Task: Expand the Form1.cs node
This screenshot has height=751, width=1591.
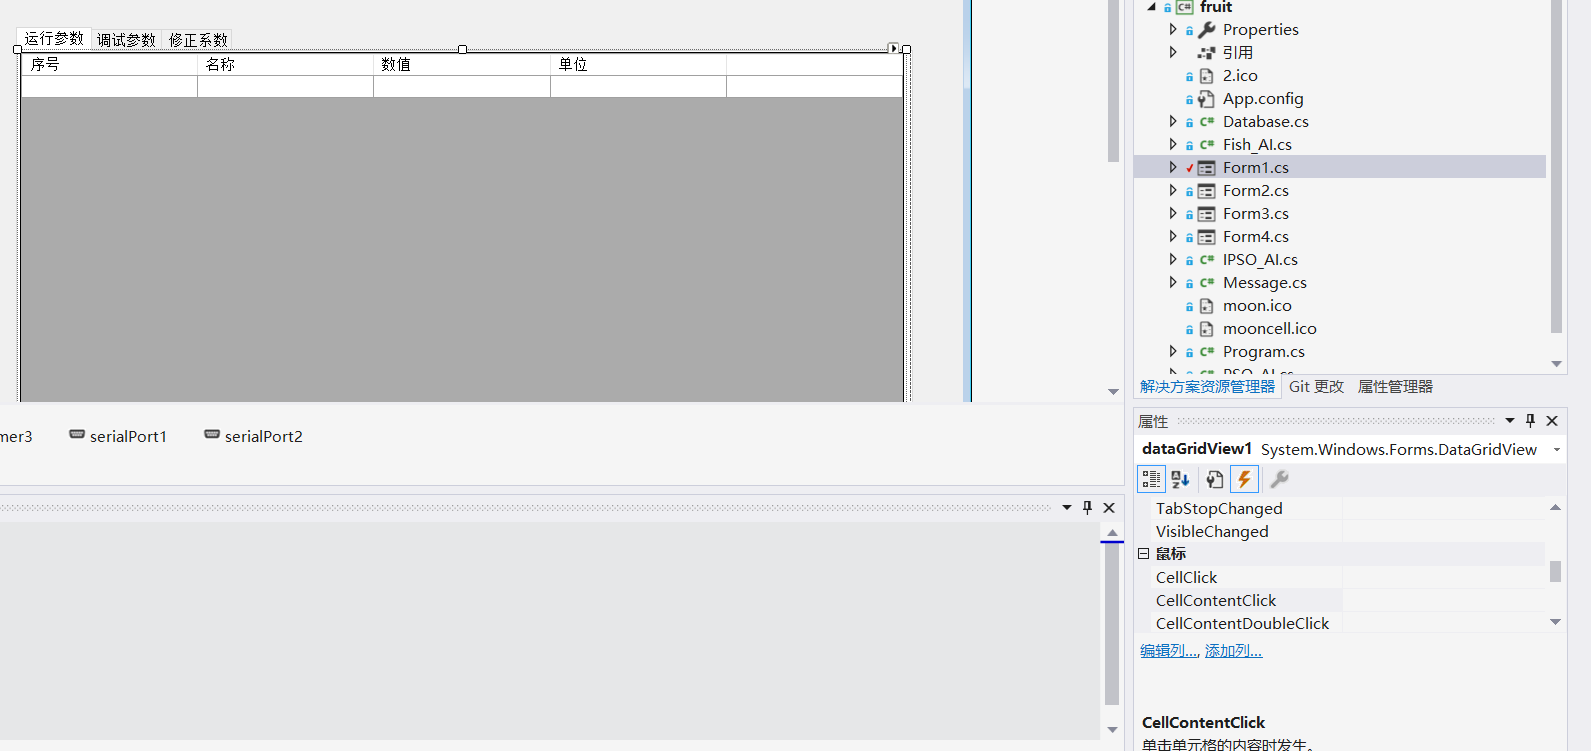Action: tap(1173, 168)
